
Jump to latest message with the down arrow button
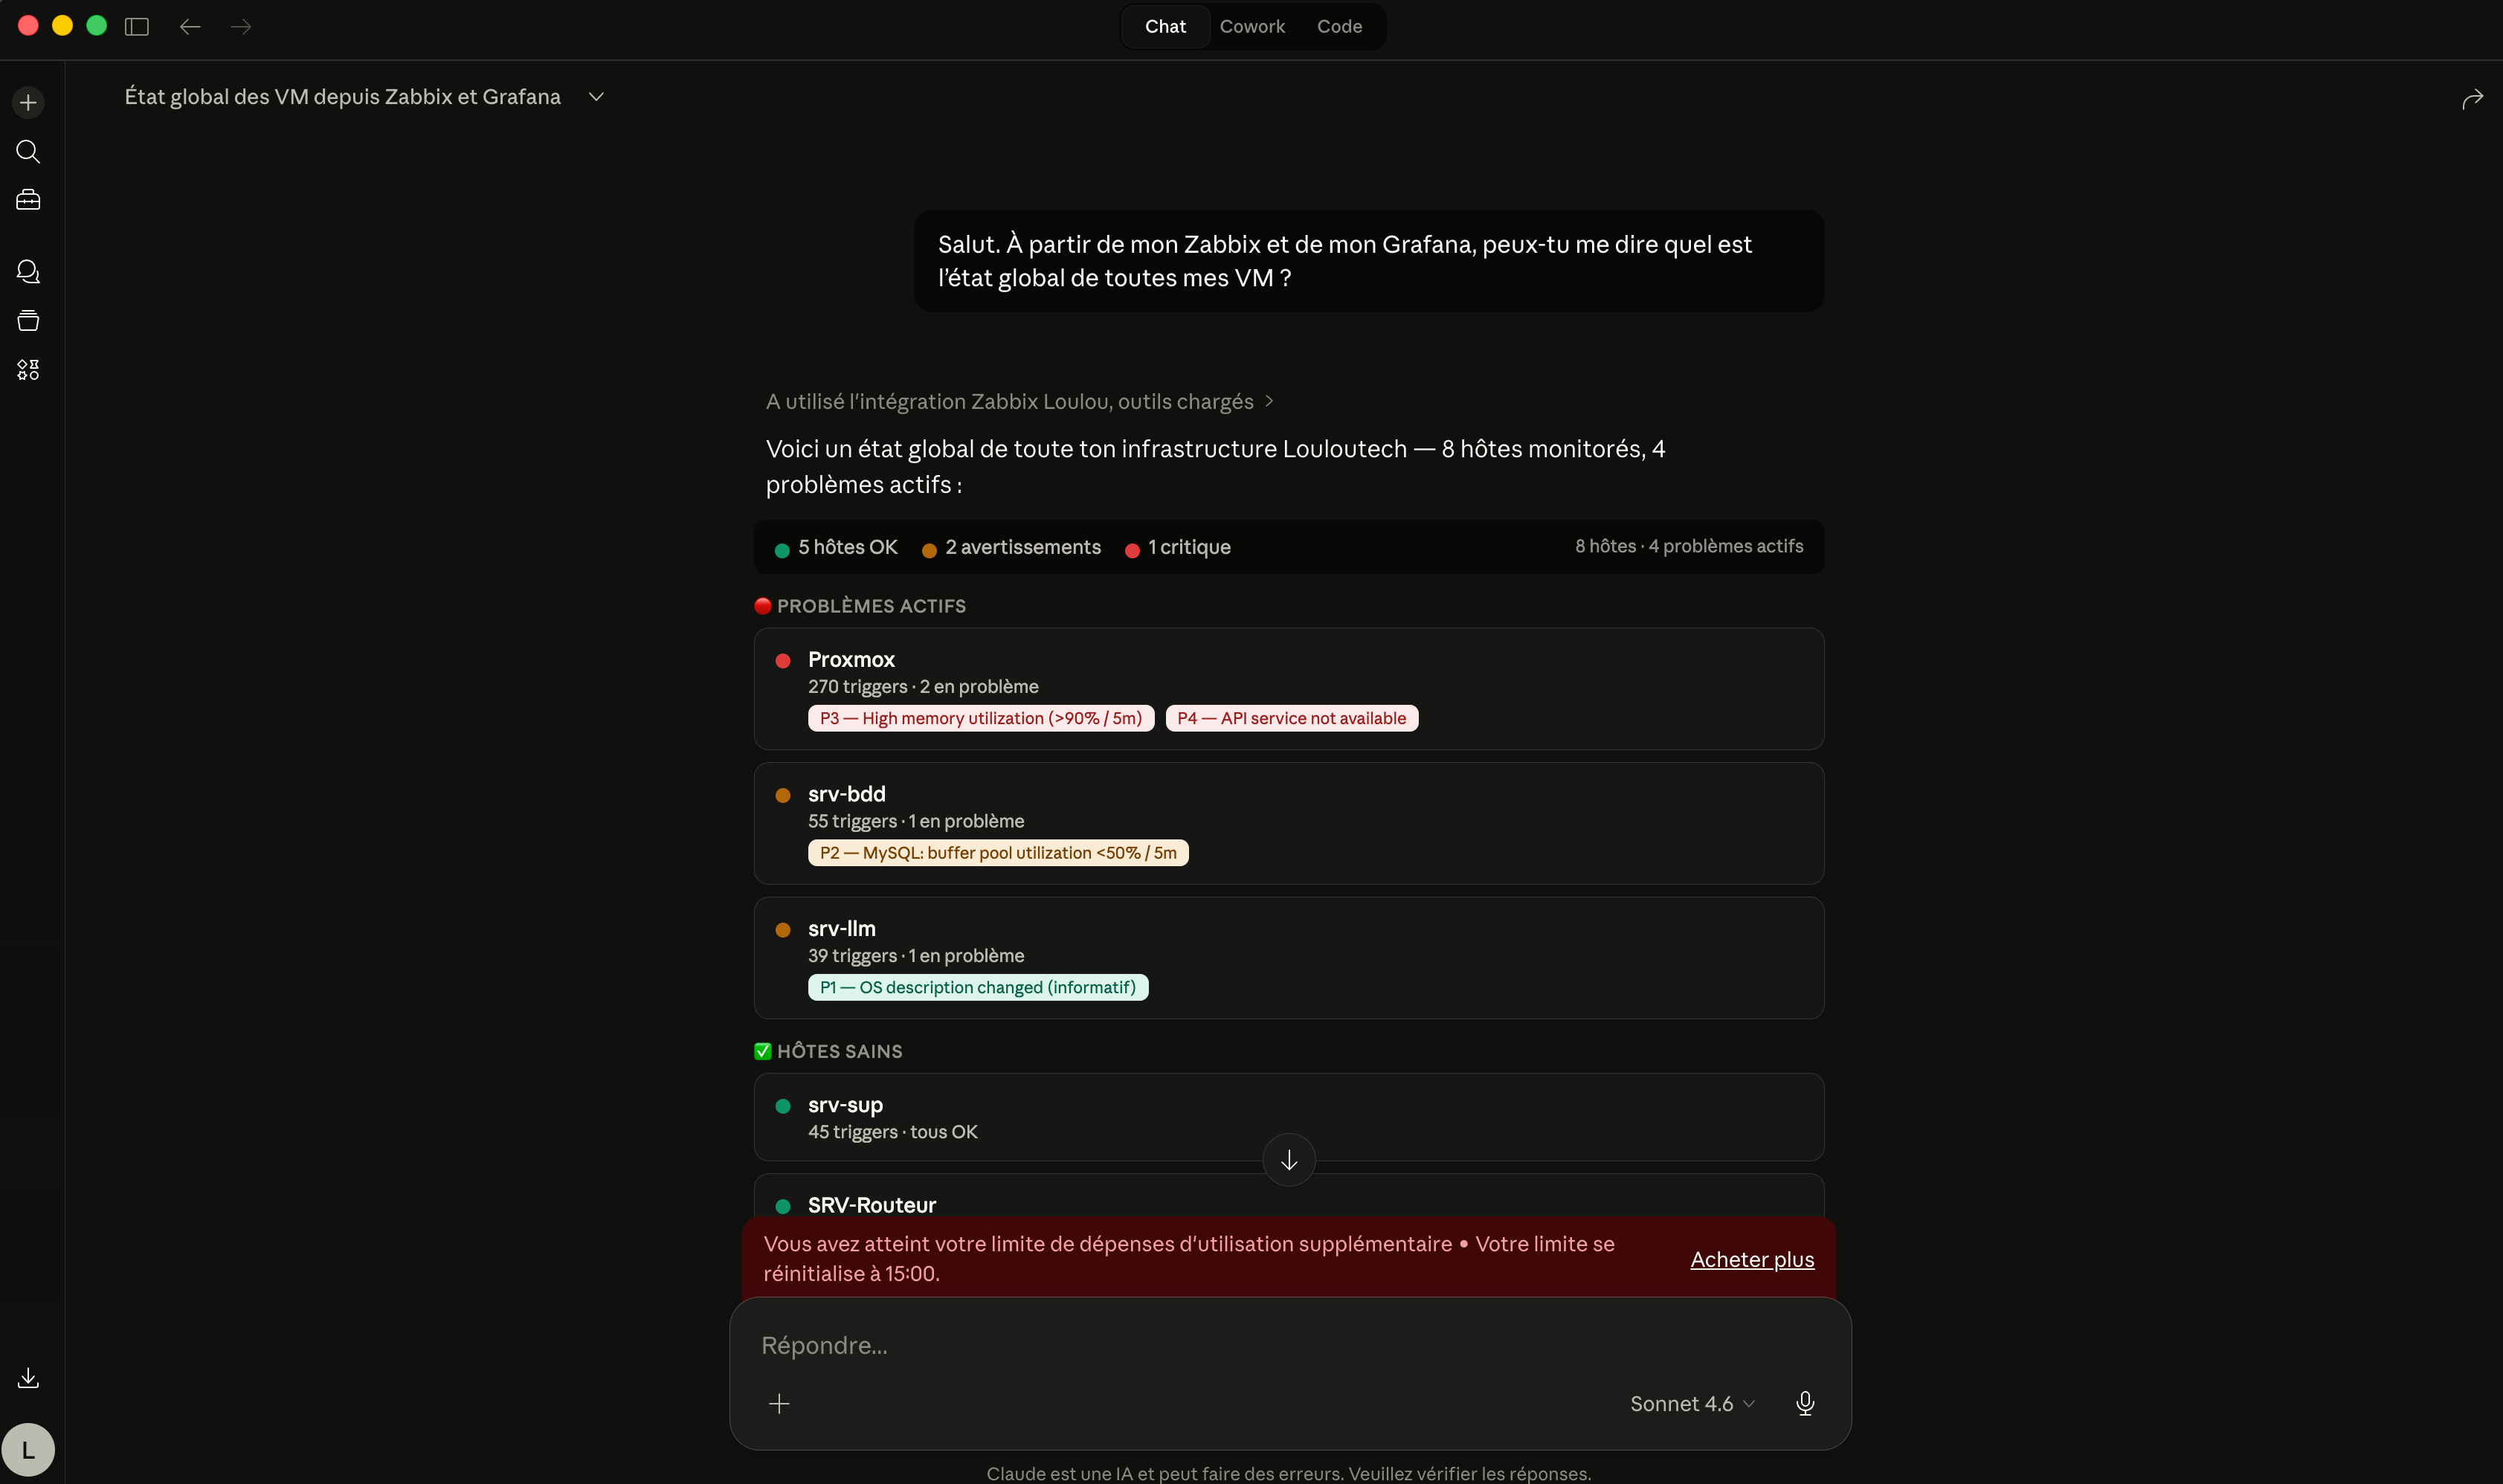tap(1289, 1159)
